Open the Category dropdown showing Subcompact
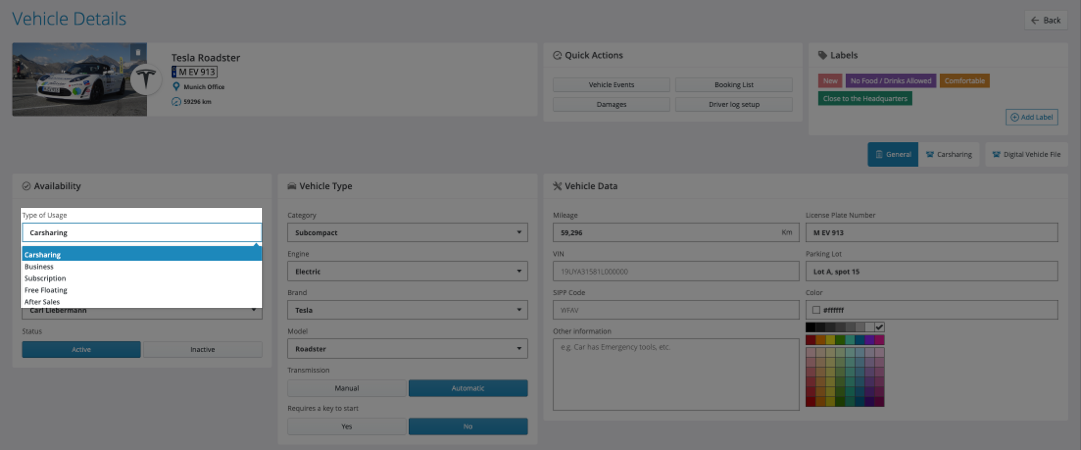Viewport: 1081px width, 450px height. 407,232
